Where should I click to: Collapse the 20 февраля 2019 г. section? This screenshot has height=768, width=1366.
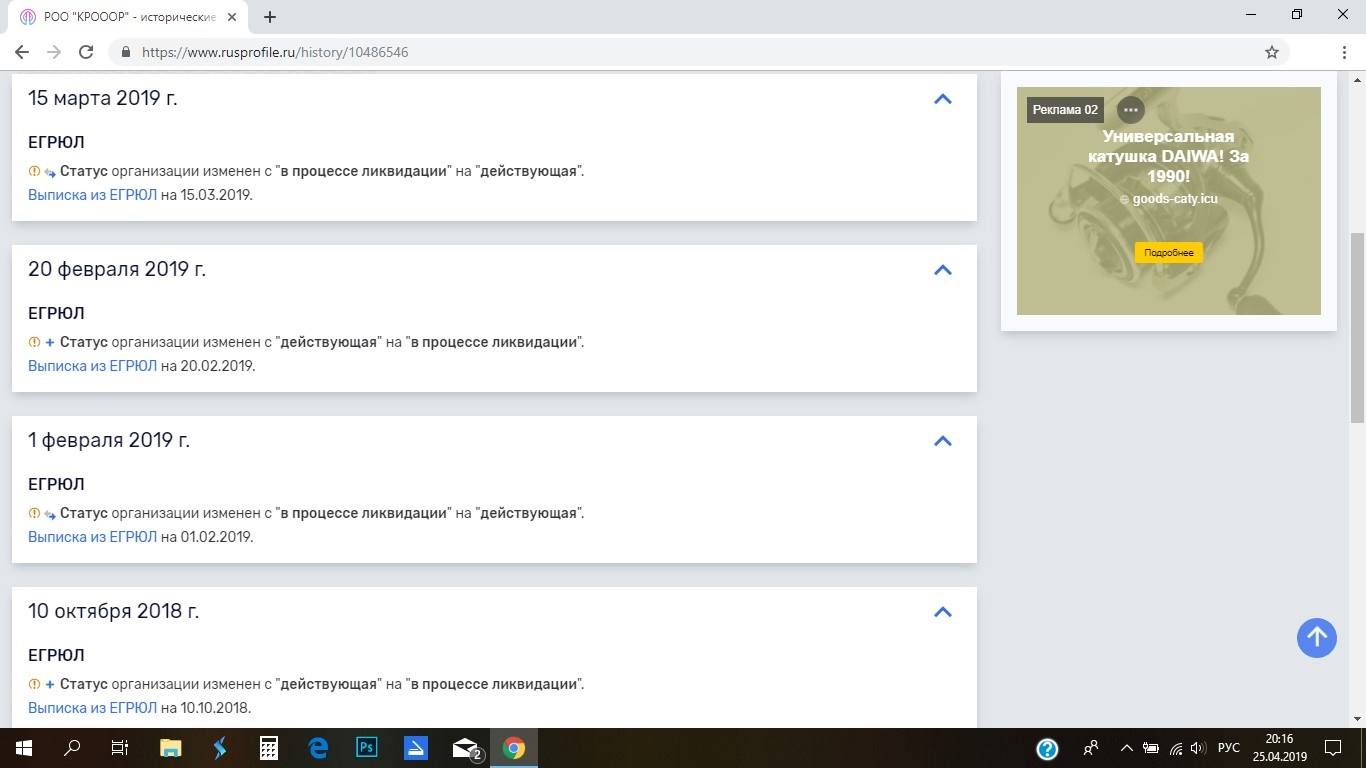tap(942, 270)
